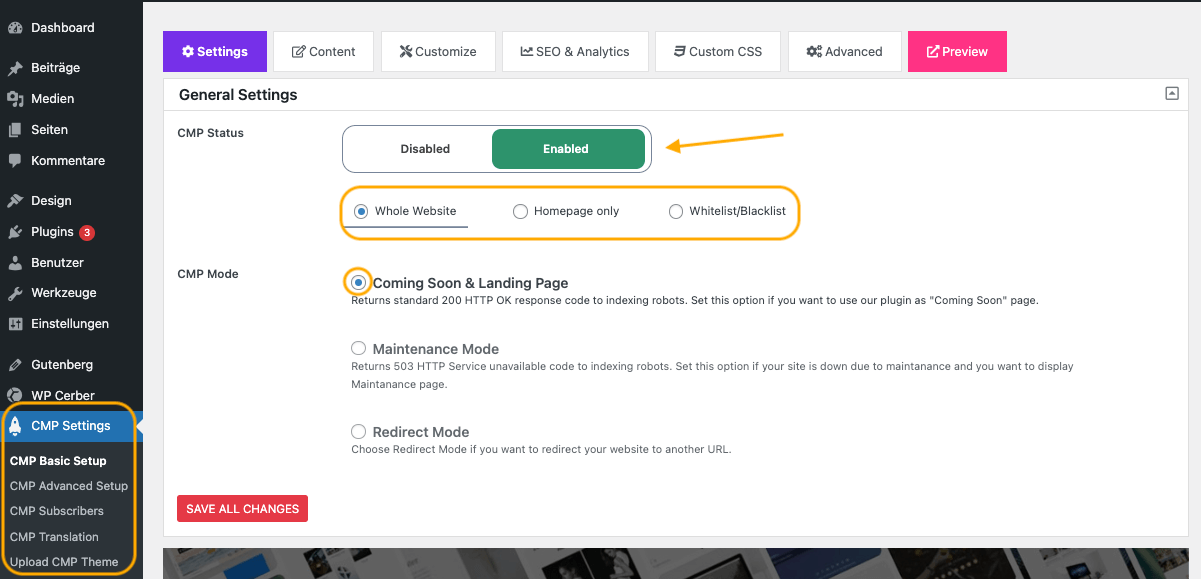Choose Maintenance Mode radio button

(x=359, y=349)
